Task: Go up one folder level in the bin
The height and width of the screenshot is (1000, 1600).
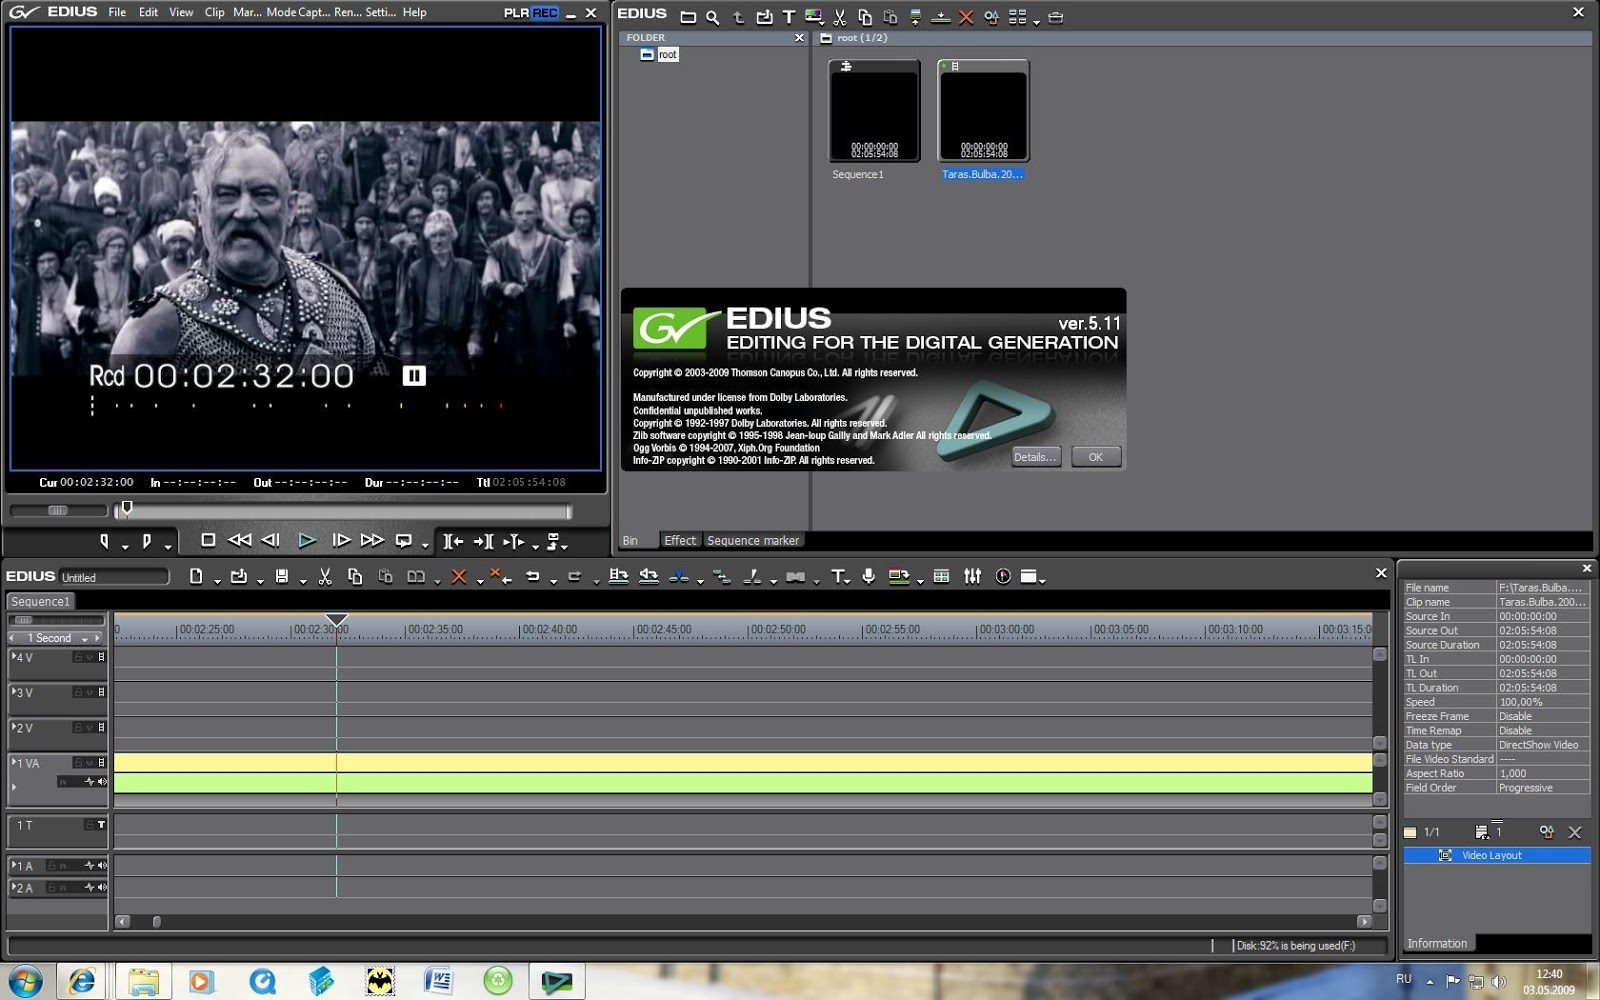Action: (x=738, y=17)
